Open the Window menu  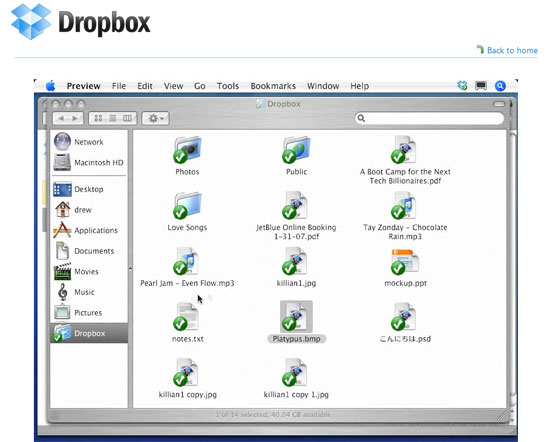(323, 86)
